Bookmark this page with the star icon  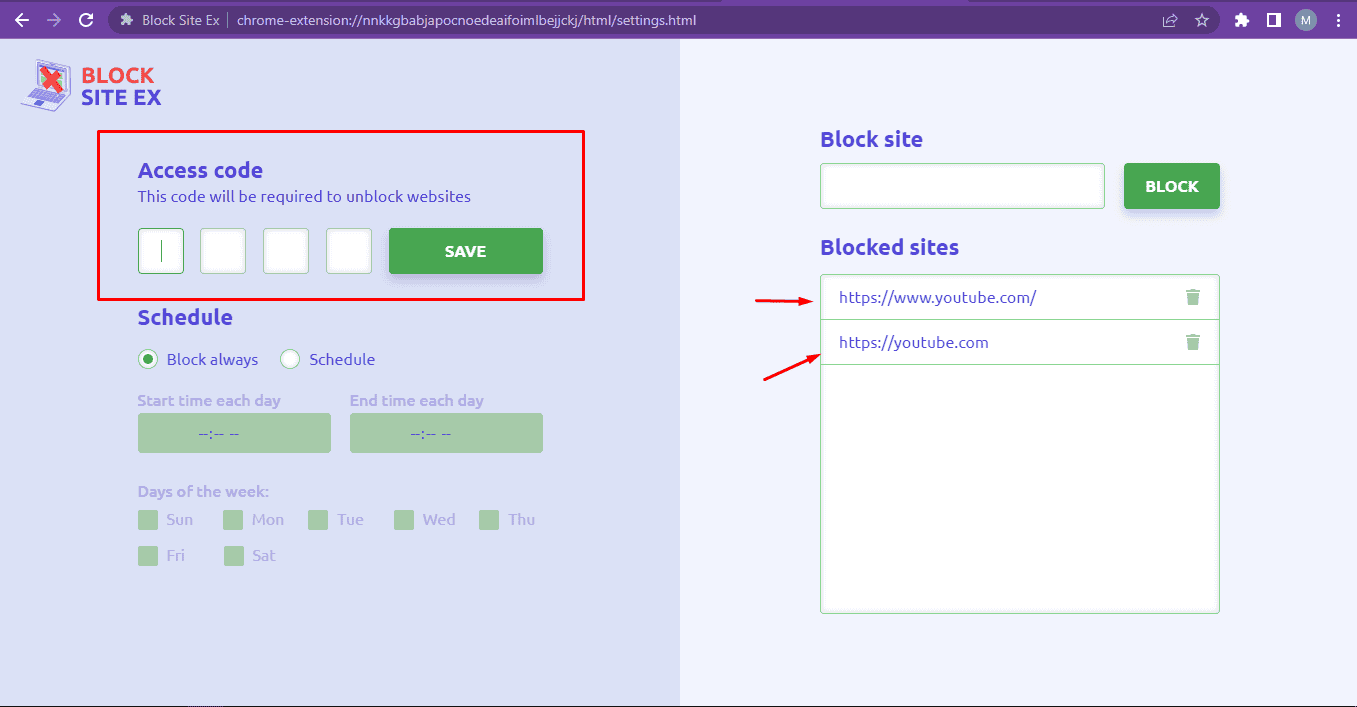coord(1202,19)
